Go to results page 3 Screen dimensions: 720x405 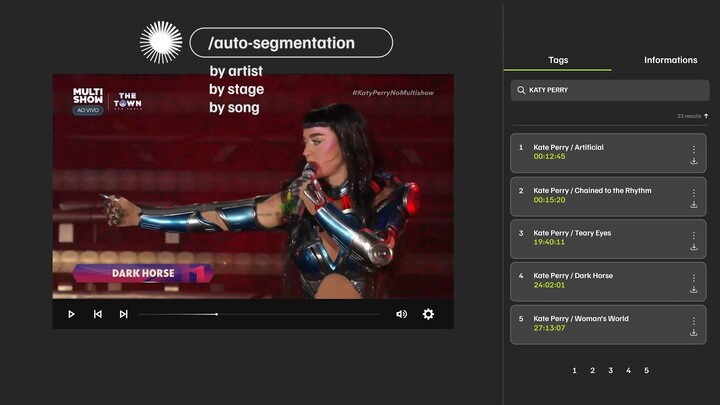point(610,371)
